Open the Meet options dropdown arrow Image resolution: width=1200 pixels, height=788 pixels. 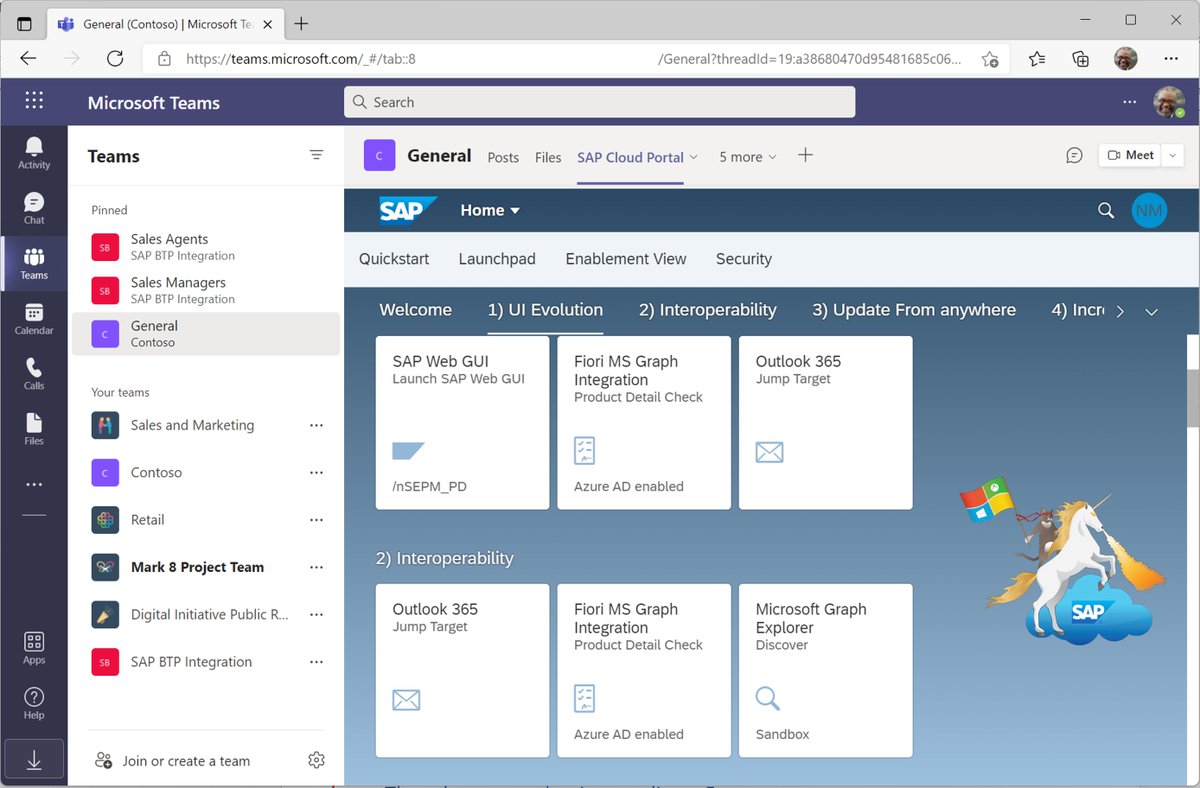(x=1173, y=155)
